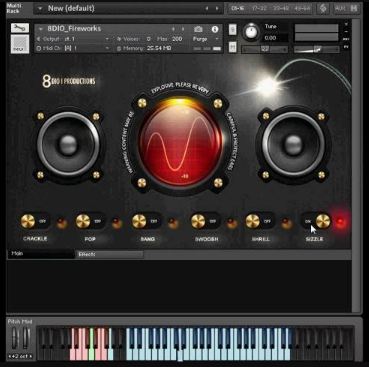Toggle the SWOOSH switch
Image resolution: width=369 pixels, height=367 pixels.
coord(205,221)
